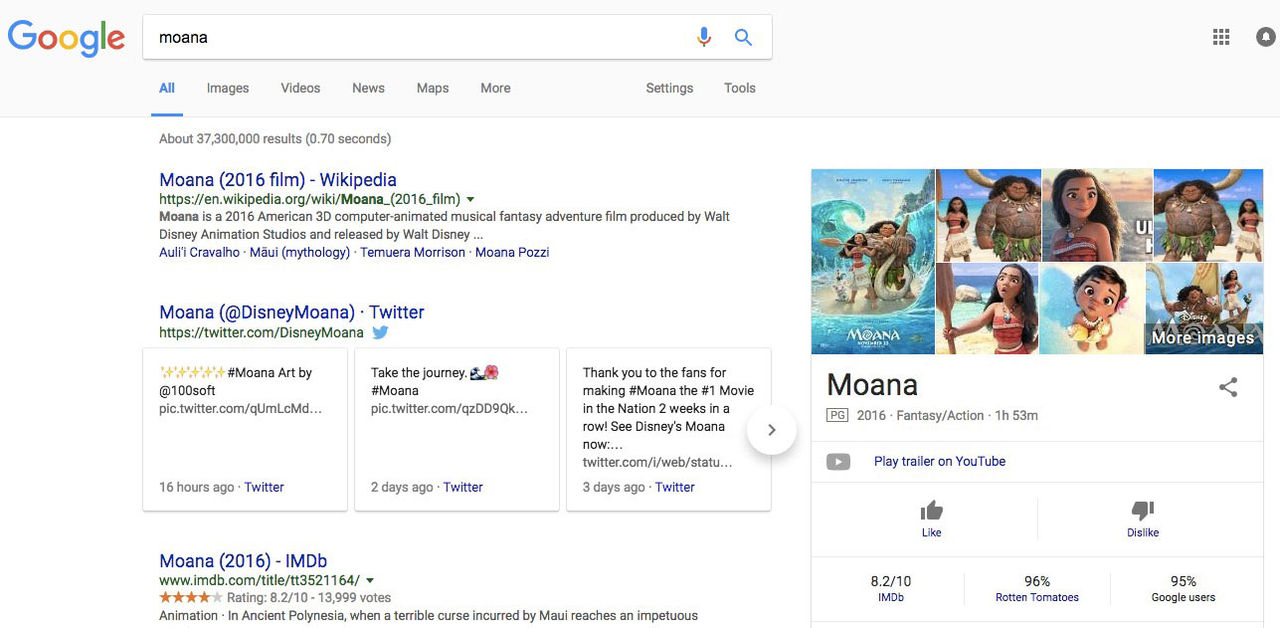Screen dimensions: 1280x628
Task: Open the Take the journey tweet card
Action: [457, 430]
